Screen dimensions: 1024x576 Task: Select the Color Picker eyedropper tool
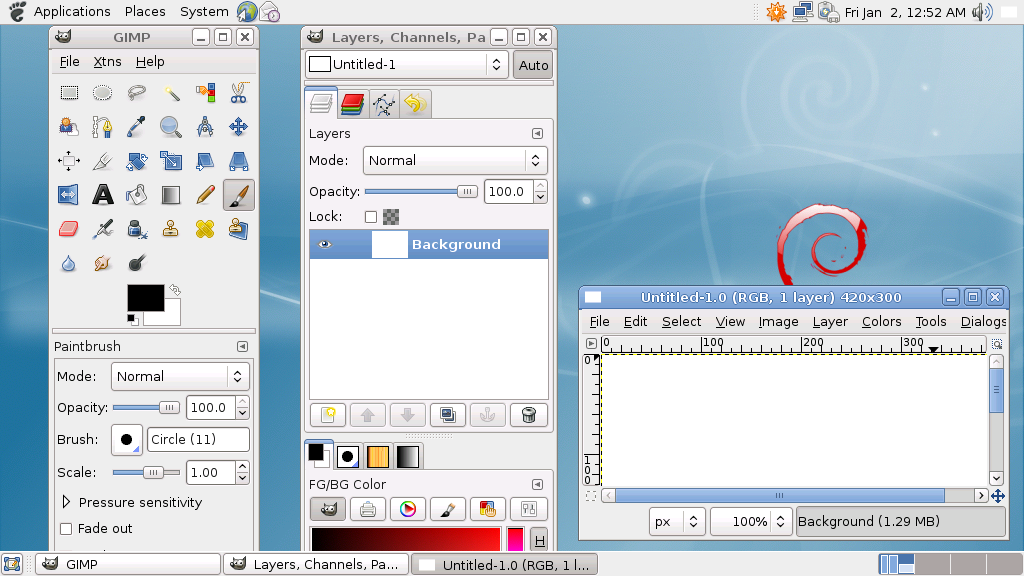(136, 127)
